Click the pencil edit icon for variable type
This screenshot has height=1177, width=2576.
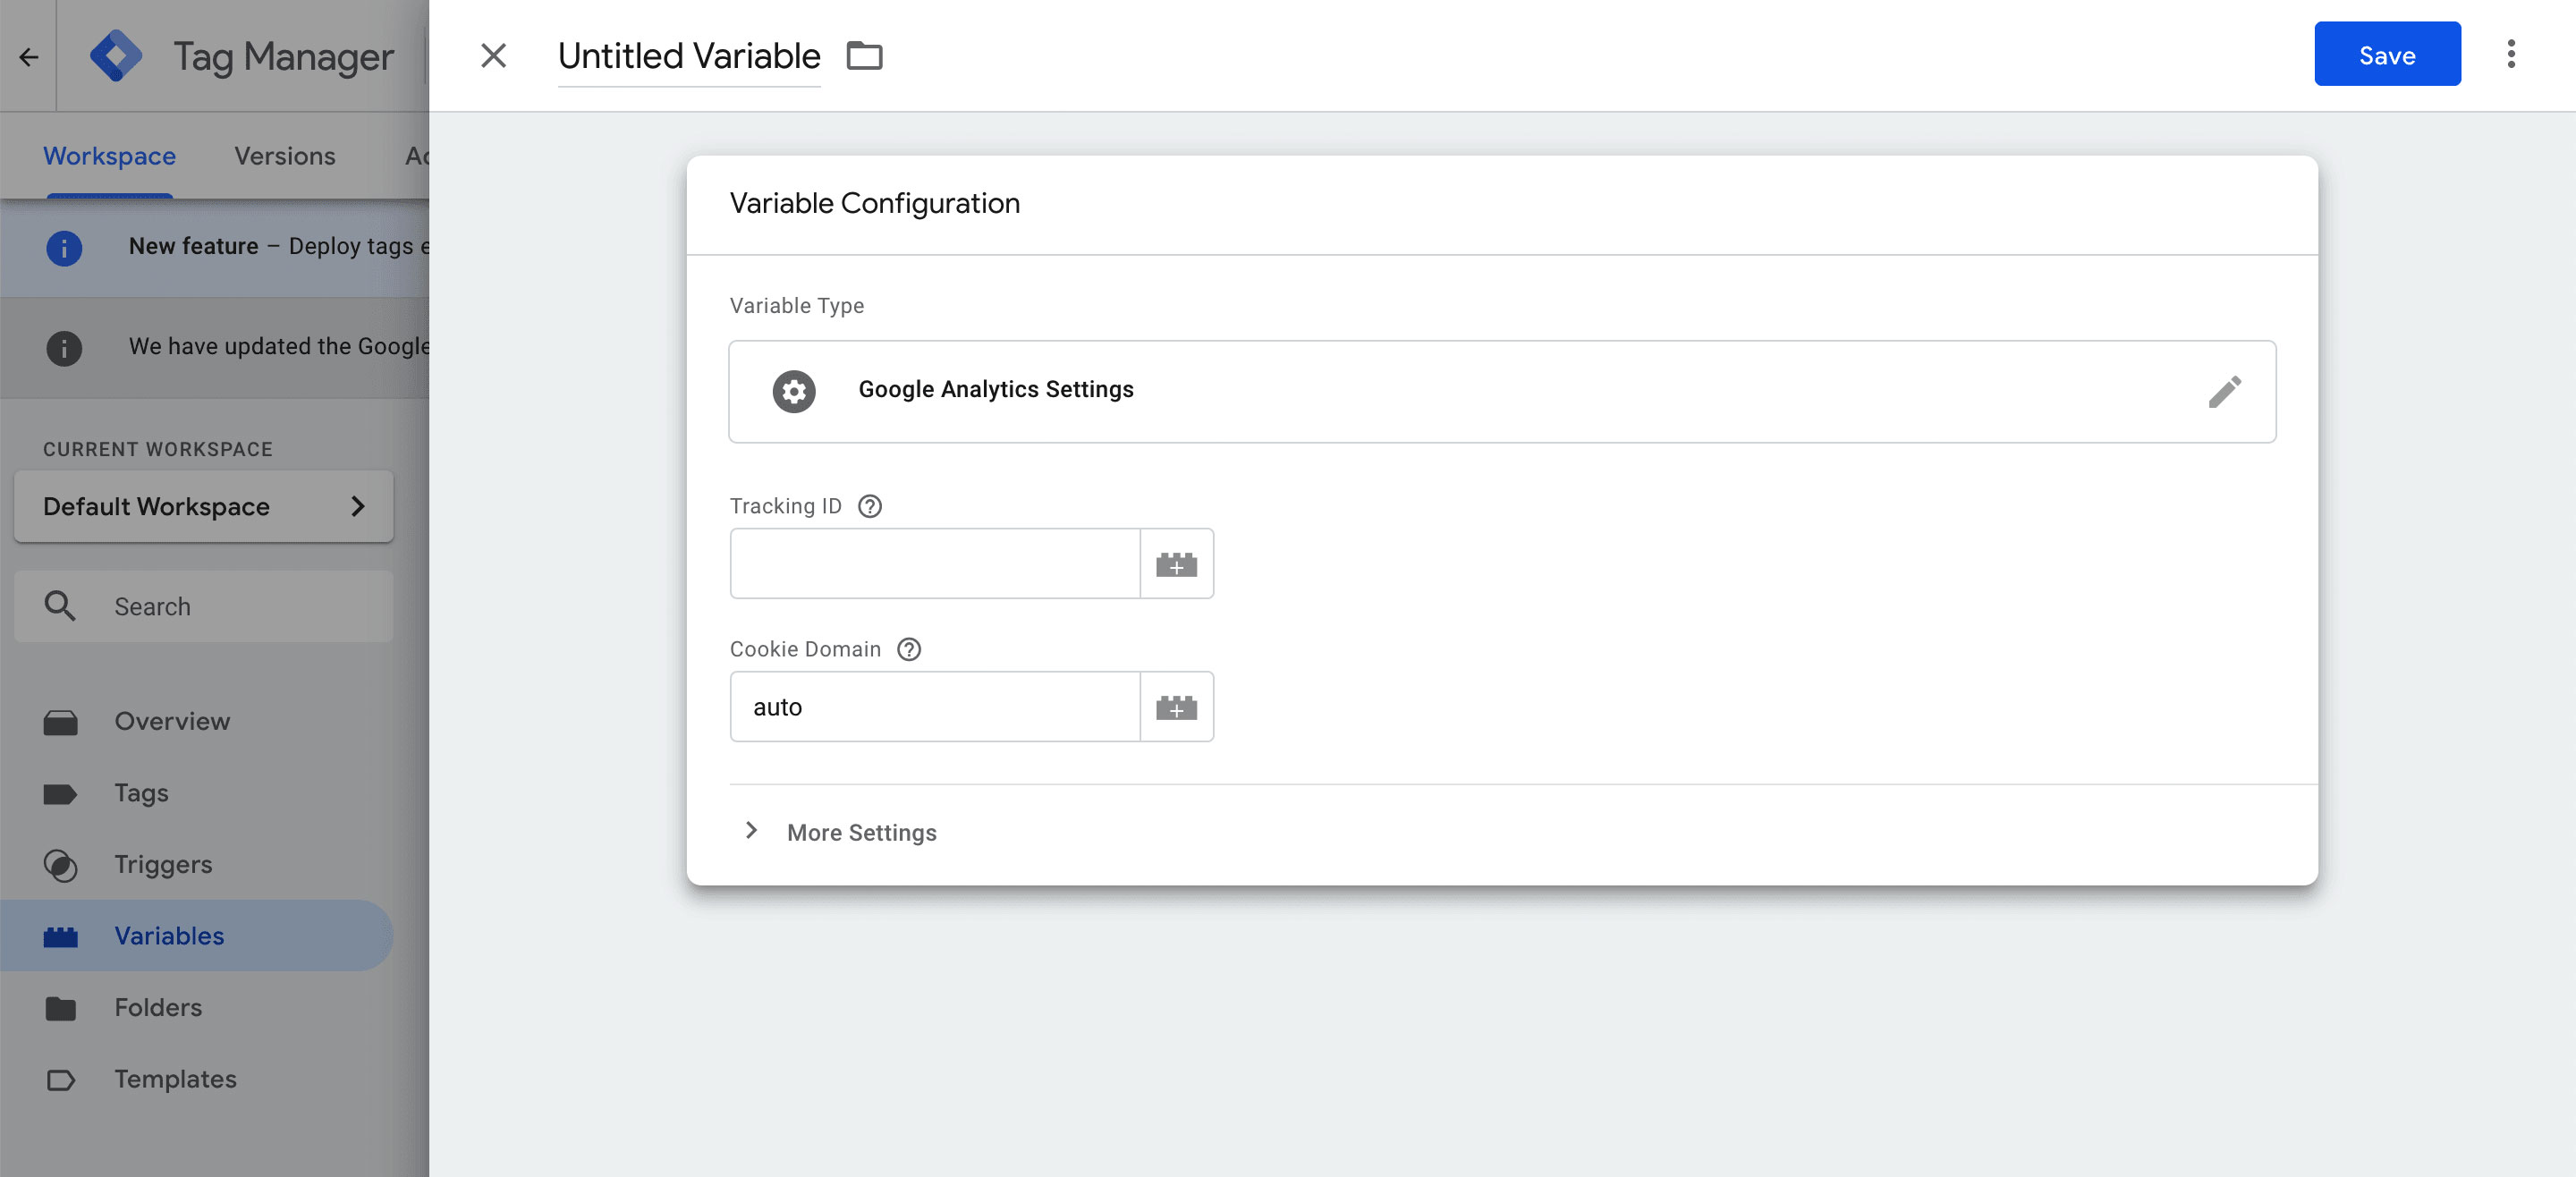click(2224, 391)
